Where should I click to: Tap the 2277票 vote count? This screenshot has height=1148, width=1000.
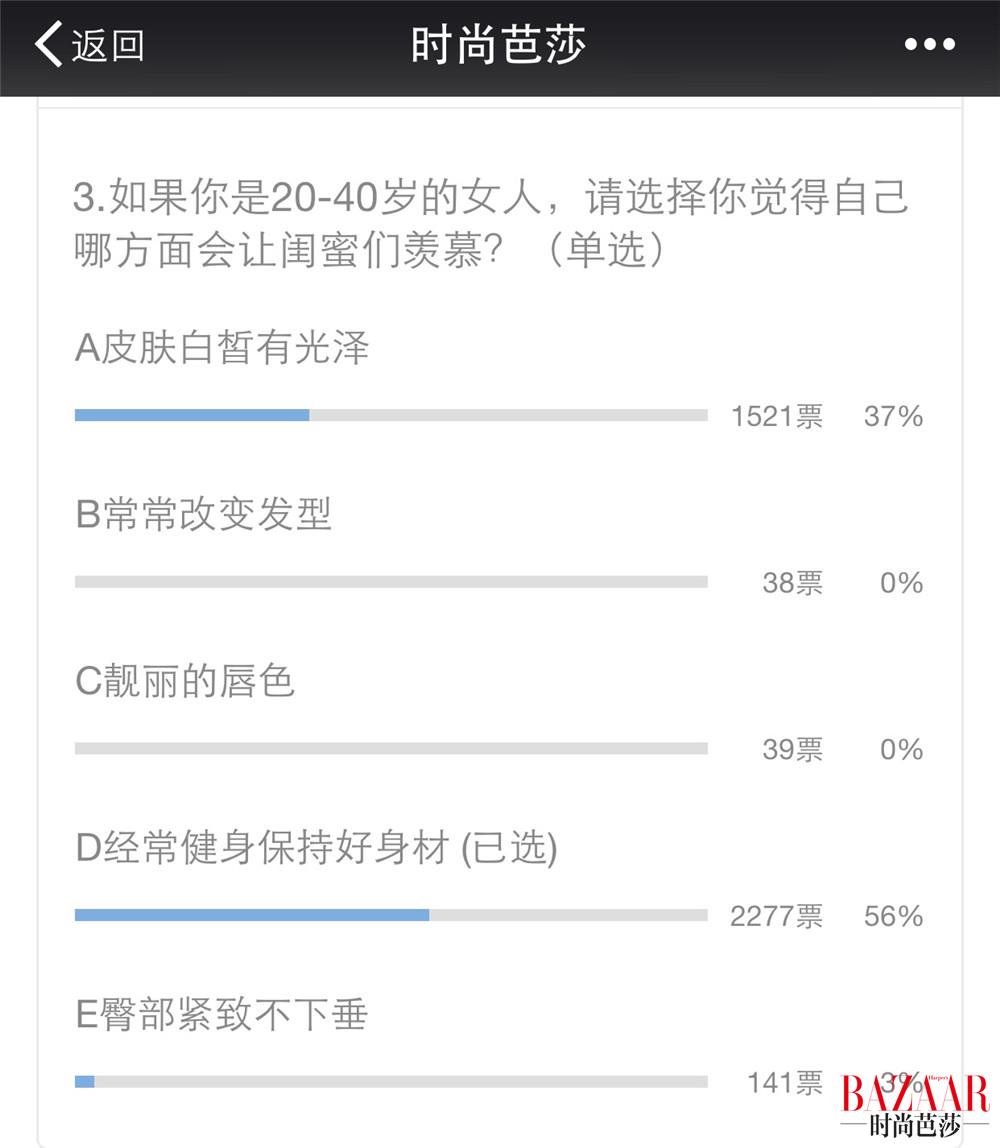[777, 916]
